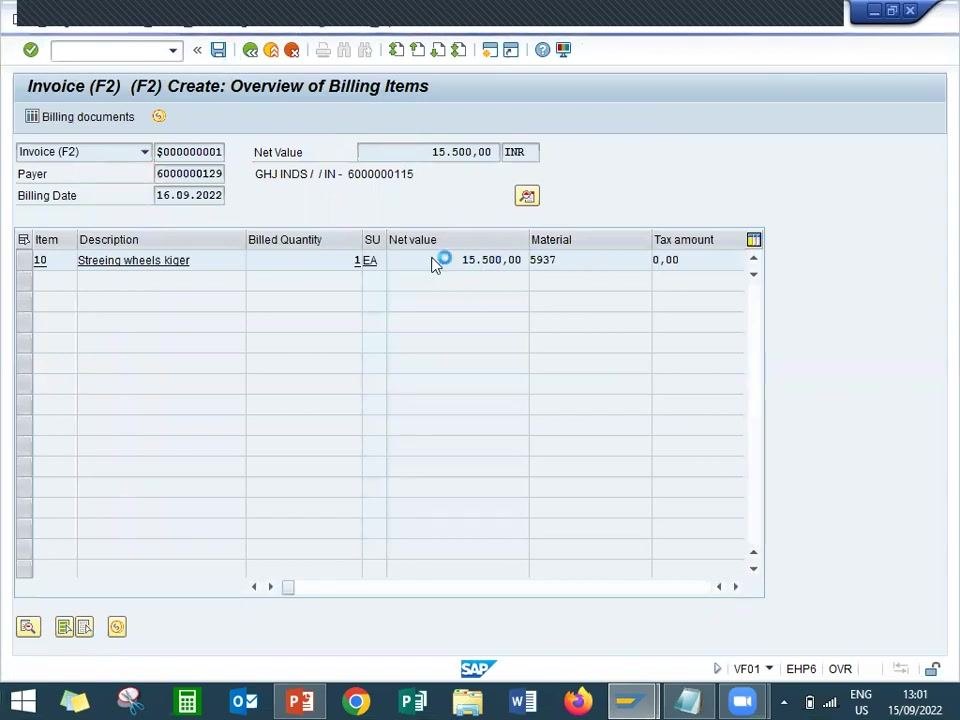This screenshot has width=960, height=720.
Task: Click the Tax amount column header
Action: pos(699,239)
